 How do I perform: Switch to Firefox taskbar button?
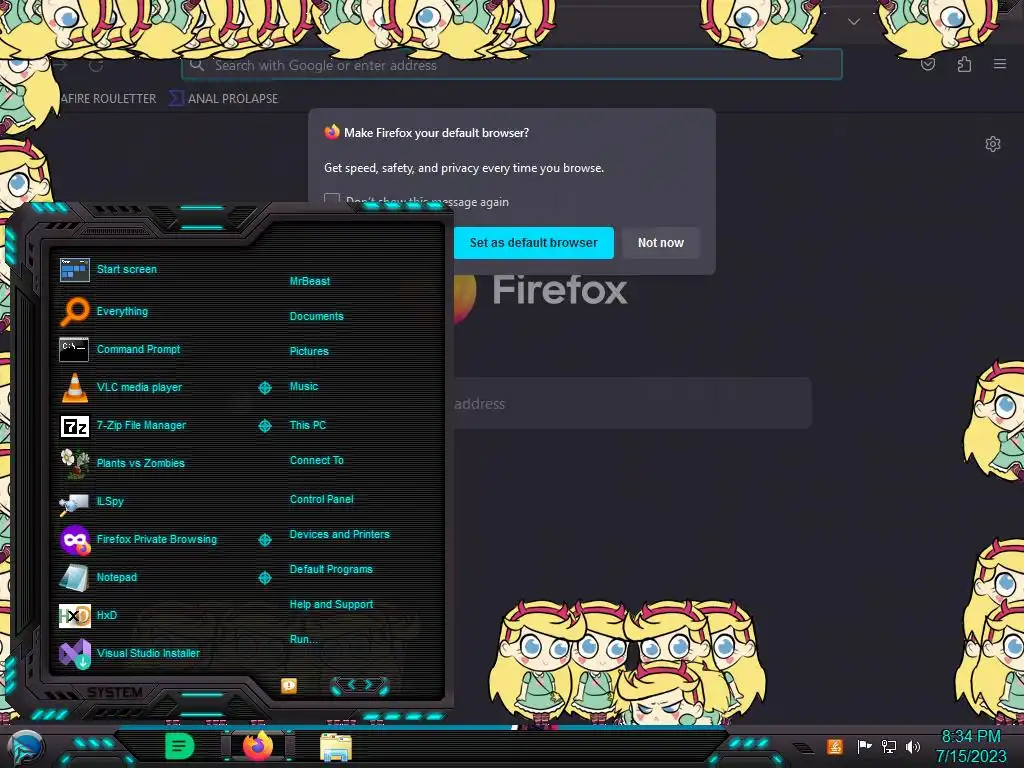258,746
